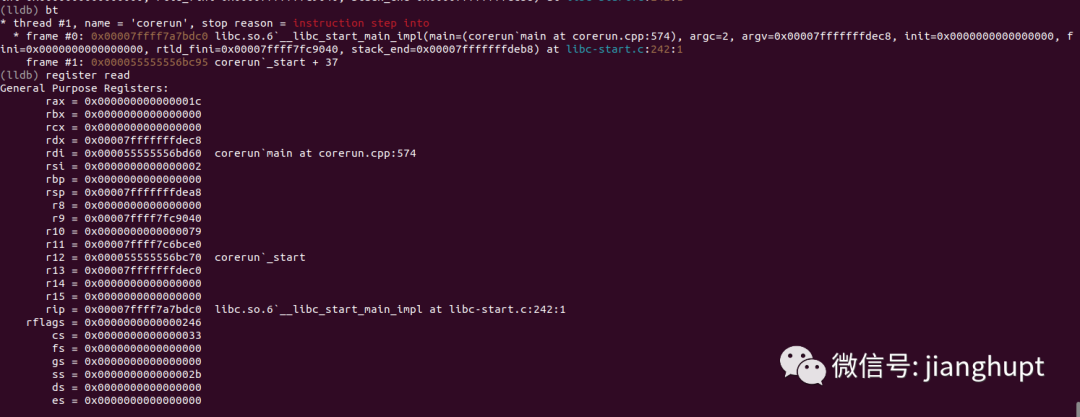Click the rsp register value line
Screen dimensions: 1080x417
click(x=123, y=192)
